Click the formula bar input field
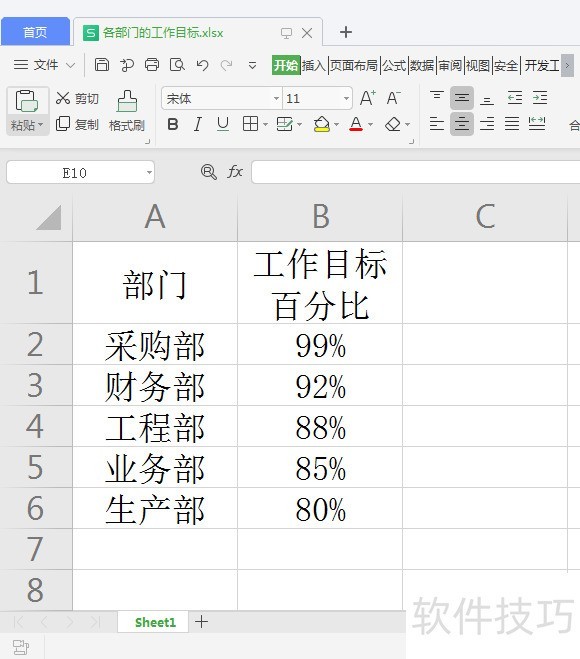Image resolution: width=580 pixels, height=659 pixels. (416, 172)
